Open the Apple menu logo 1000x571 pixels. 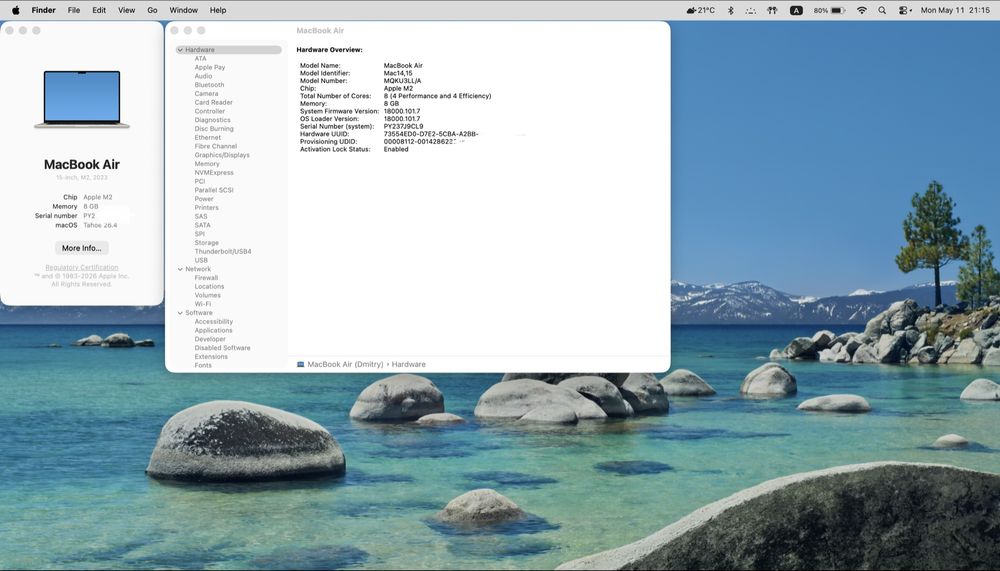16,10
